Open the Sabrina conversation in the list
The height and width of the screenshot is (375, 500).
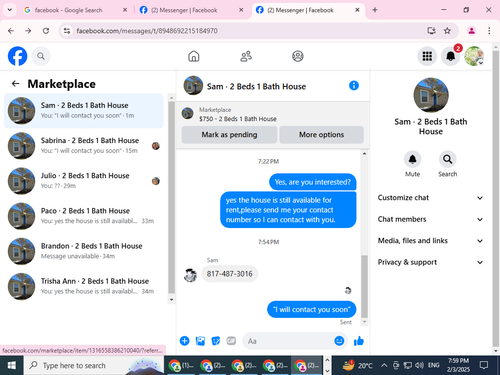tap(84, 146)
